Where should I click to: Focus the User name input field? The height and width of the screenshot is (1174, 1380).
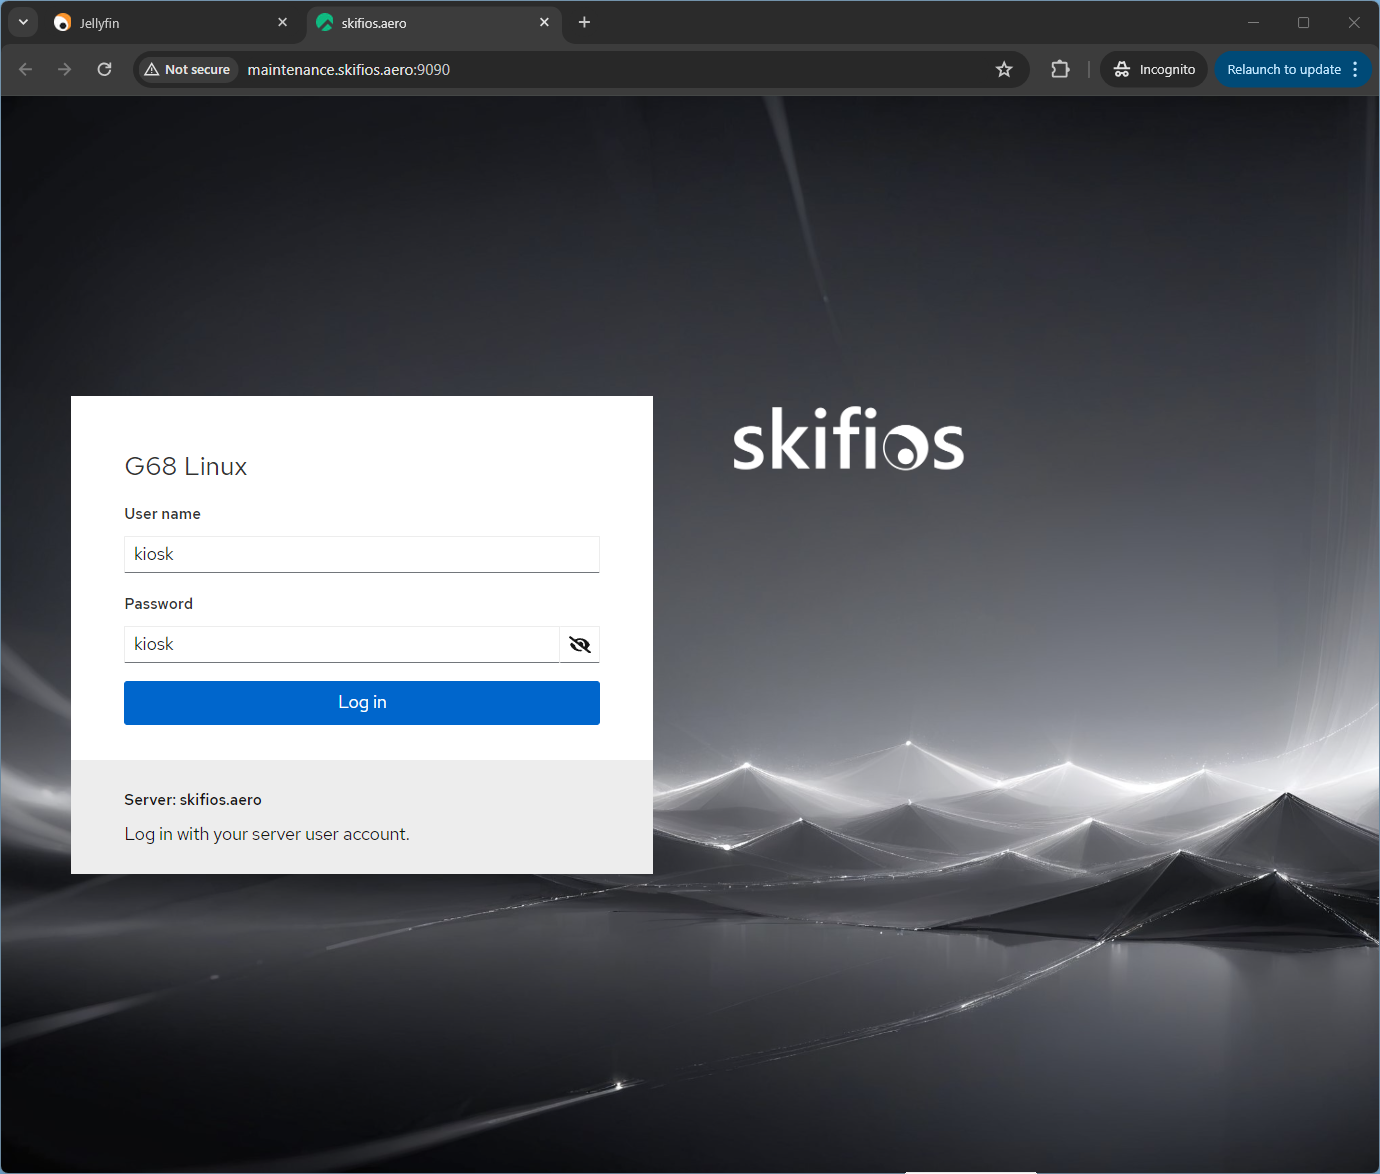(362, 555)
